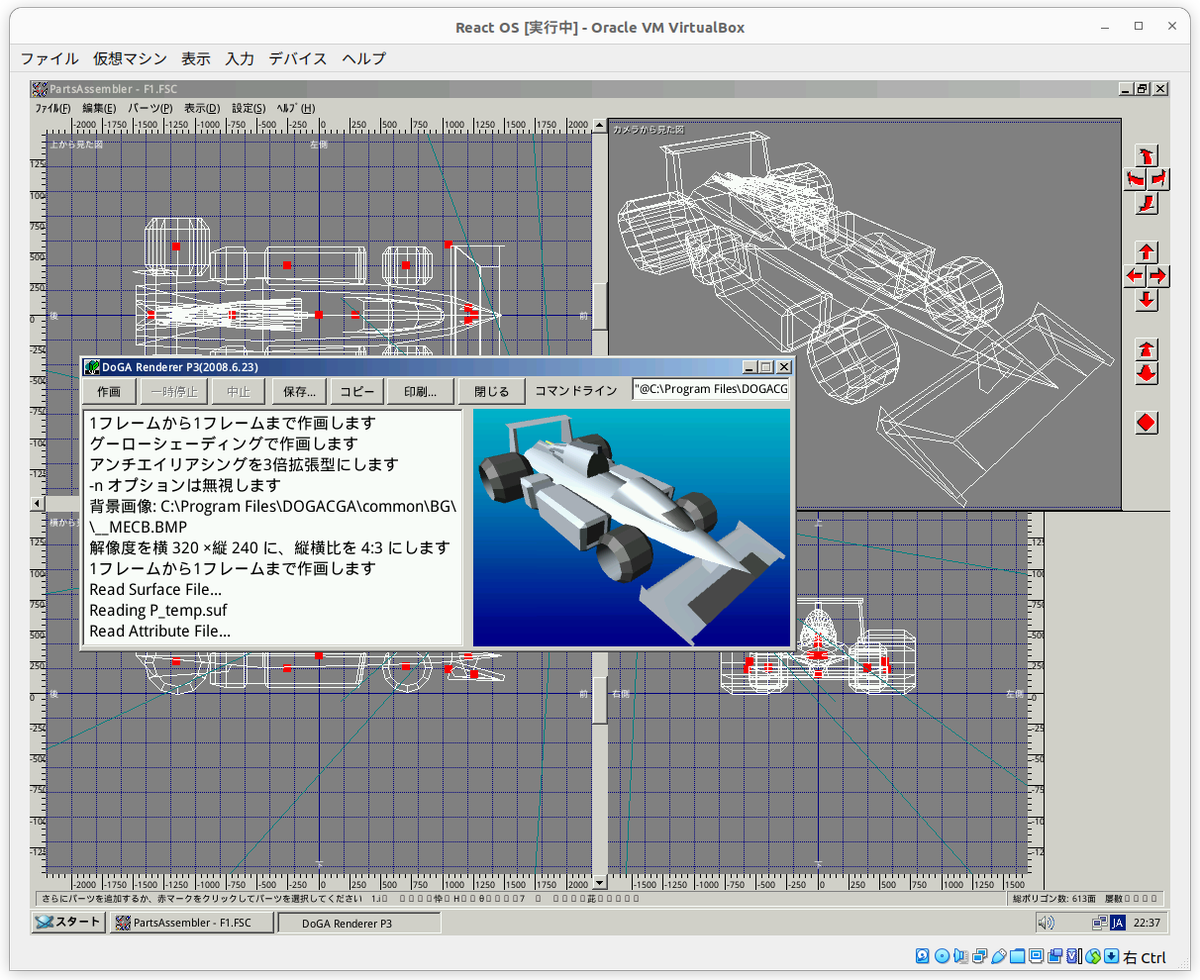Click the VirtualBox optical disc status icon
1200x980 pixels.
(x=941, y=957)
